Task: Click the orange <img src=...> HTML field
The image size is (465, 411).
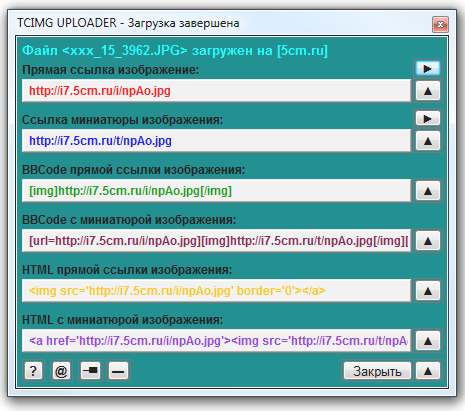Action: pos(216,291)
